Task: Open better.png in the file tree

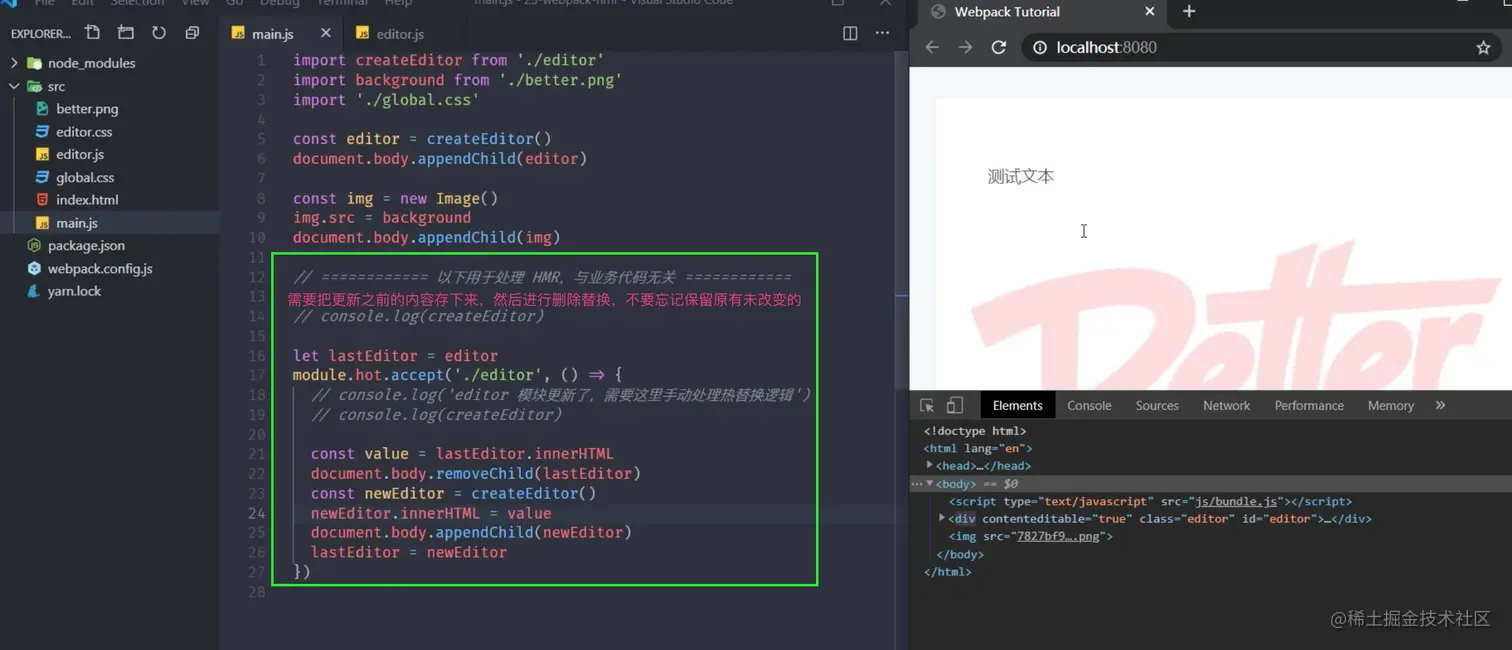Action: (x=87, y=109)
